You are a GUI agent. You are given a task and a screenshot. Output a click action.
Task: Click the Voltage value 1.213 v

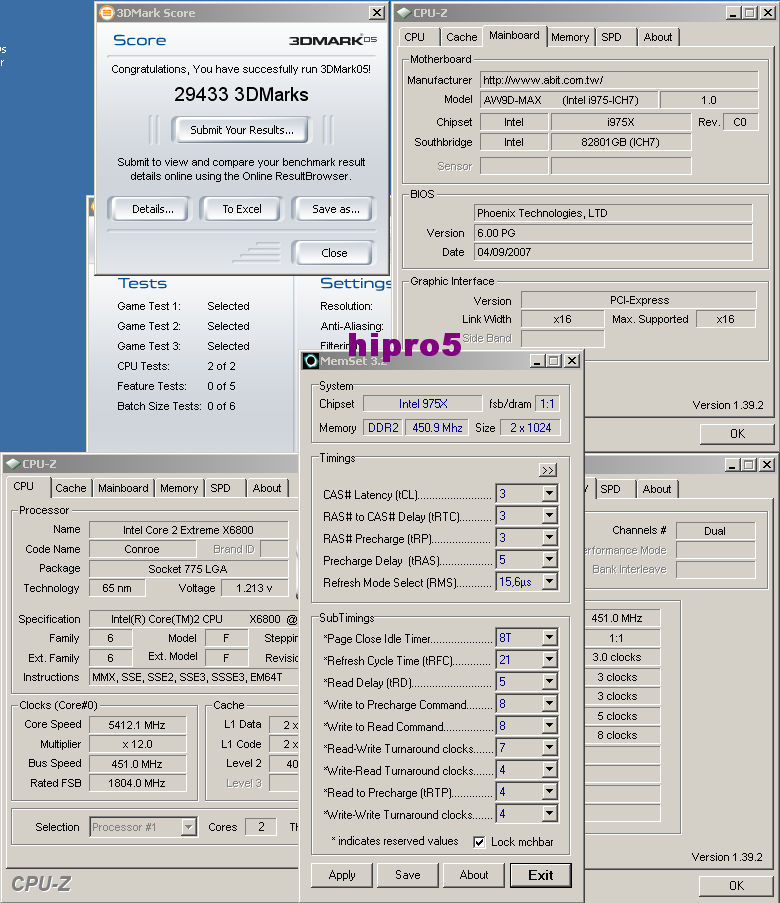[253, 588]
